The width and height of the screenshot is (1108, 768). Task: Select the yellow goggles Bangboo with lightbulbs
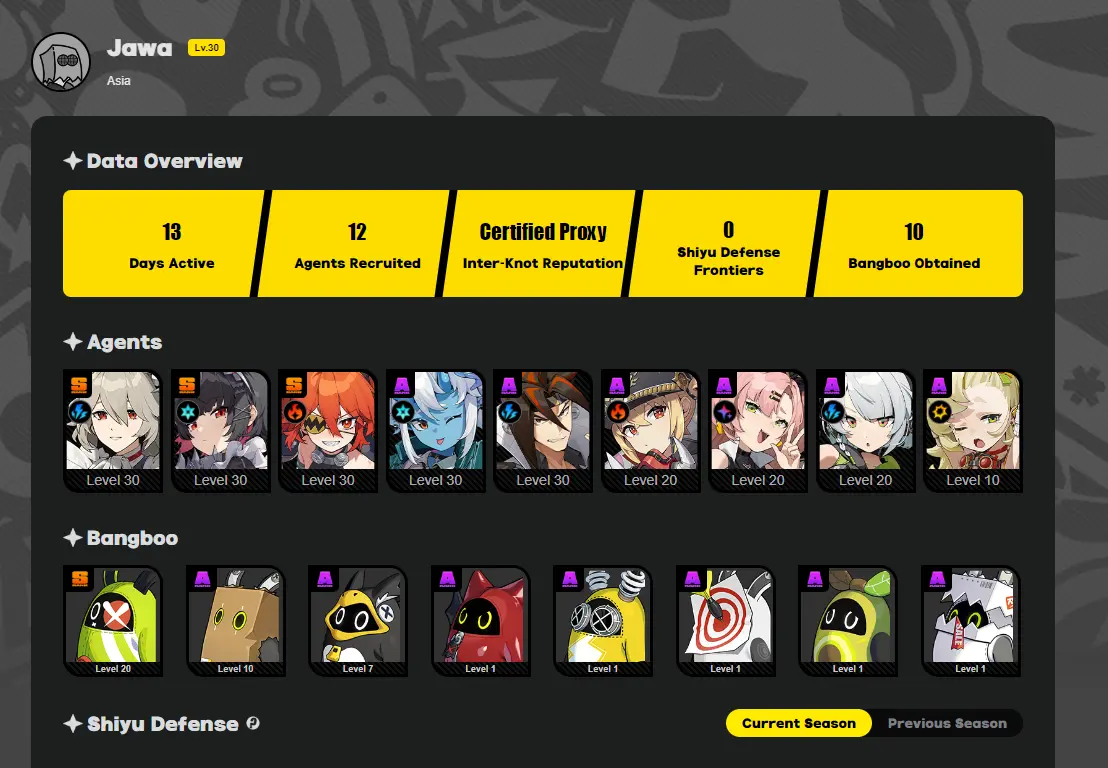pyautogui.click(x=603, y=621)
